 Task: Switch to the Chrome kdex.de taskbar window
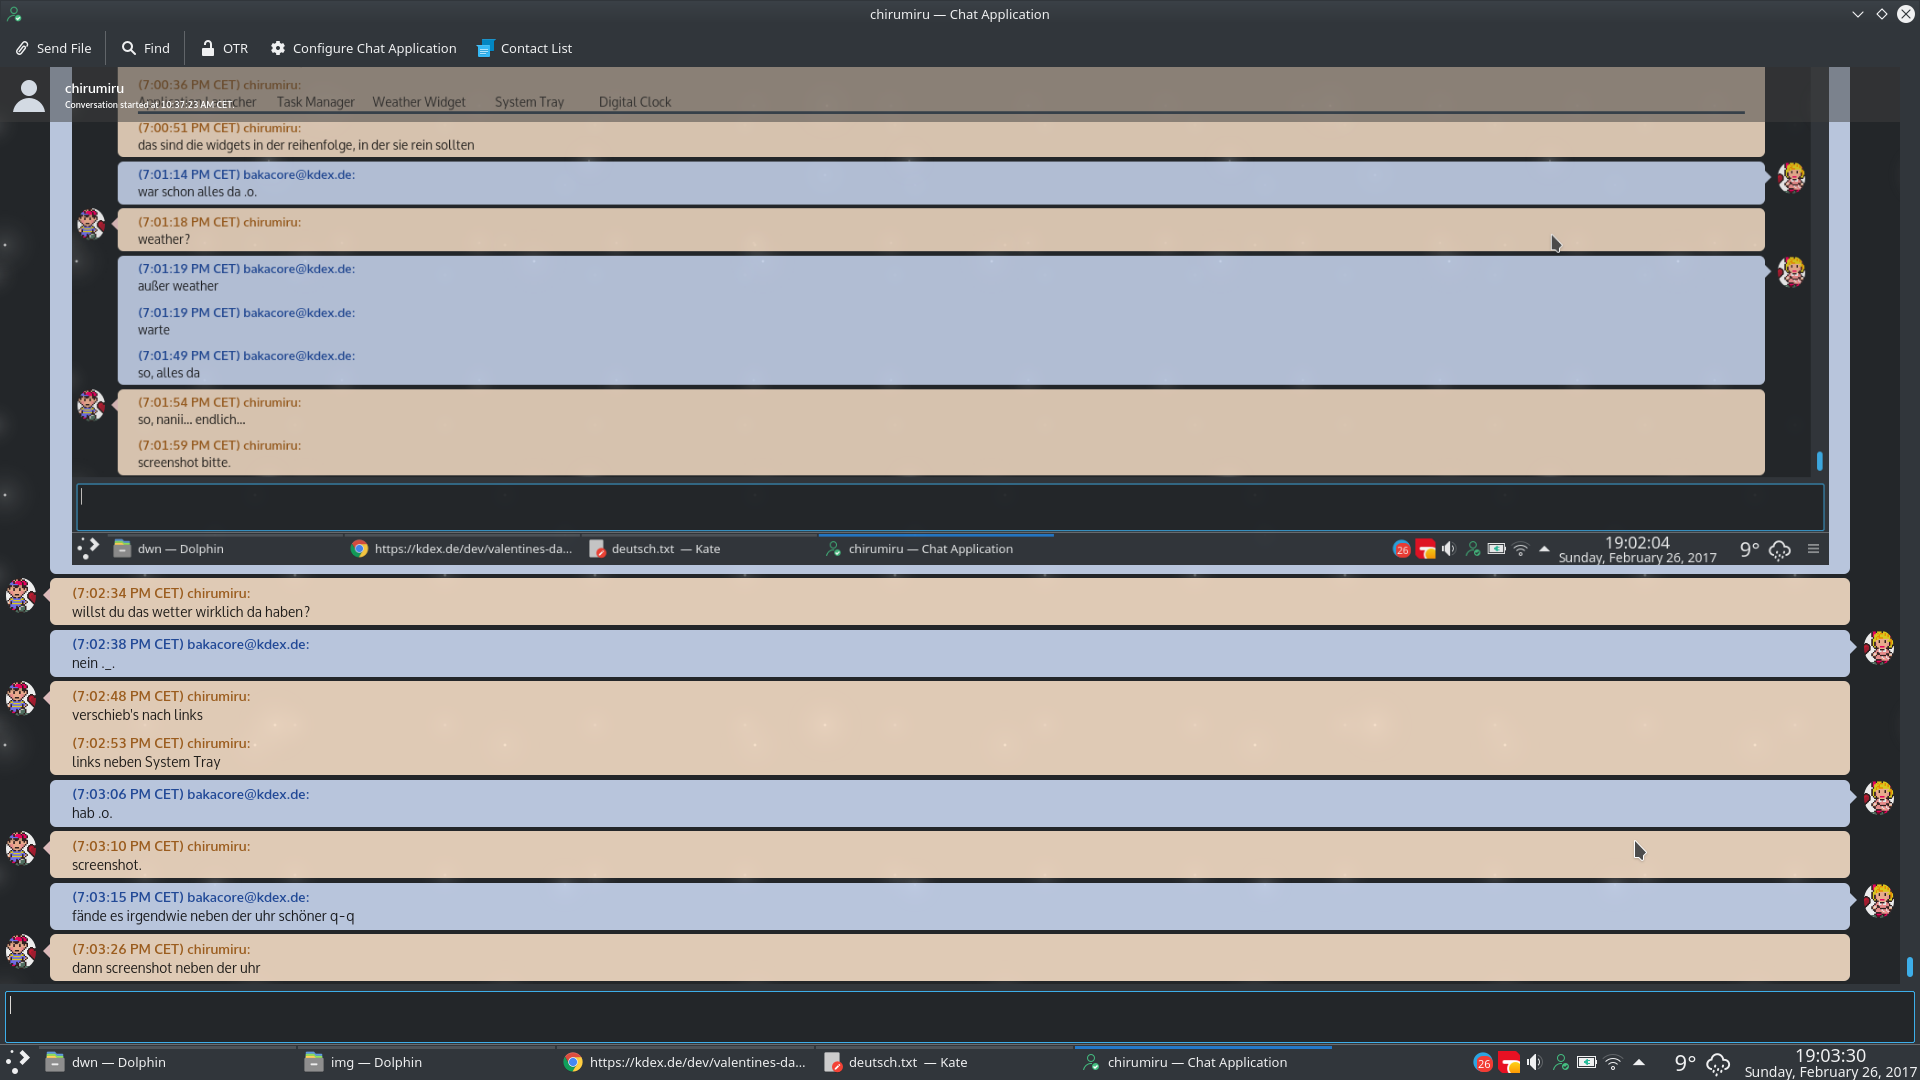[x=686, y=1062]
